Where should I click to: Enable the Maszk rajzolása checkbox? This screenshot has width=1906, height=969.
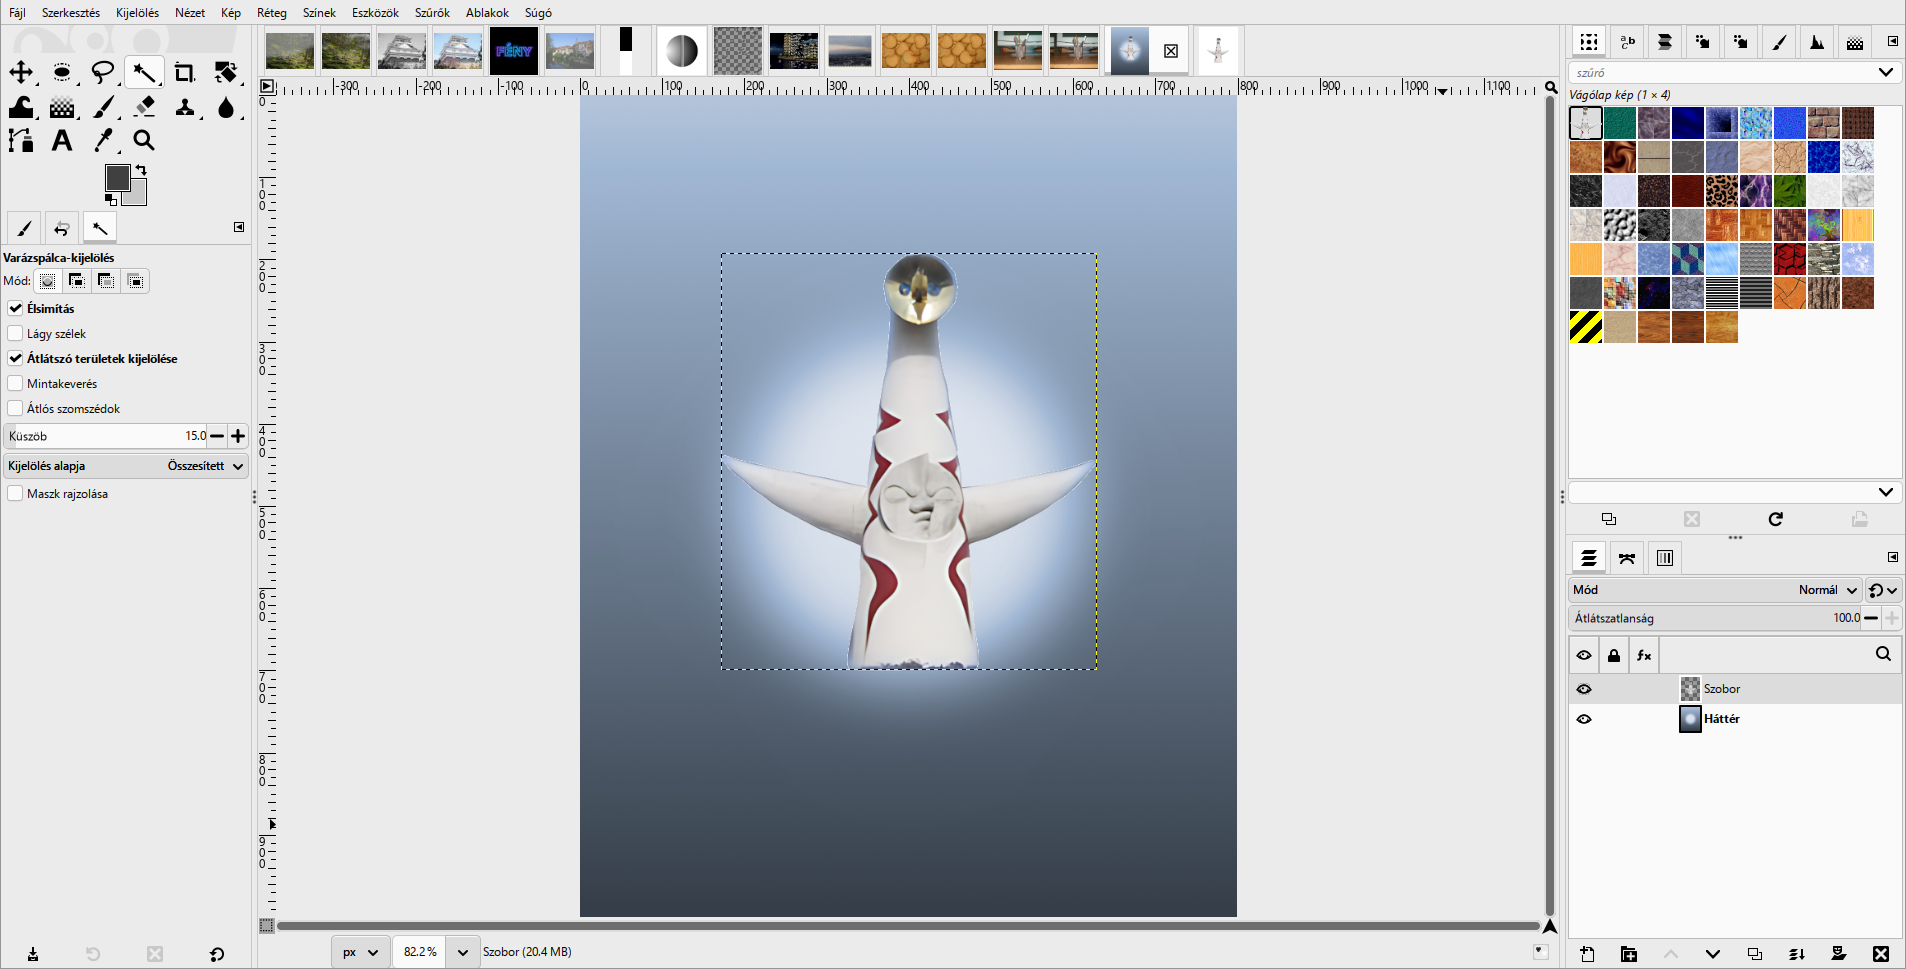15,493
